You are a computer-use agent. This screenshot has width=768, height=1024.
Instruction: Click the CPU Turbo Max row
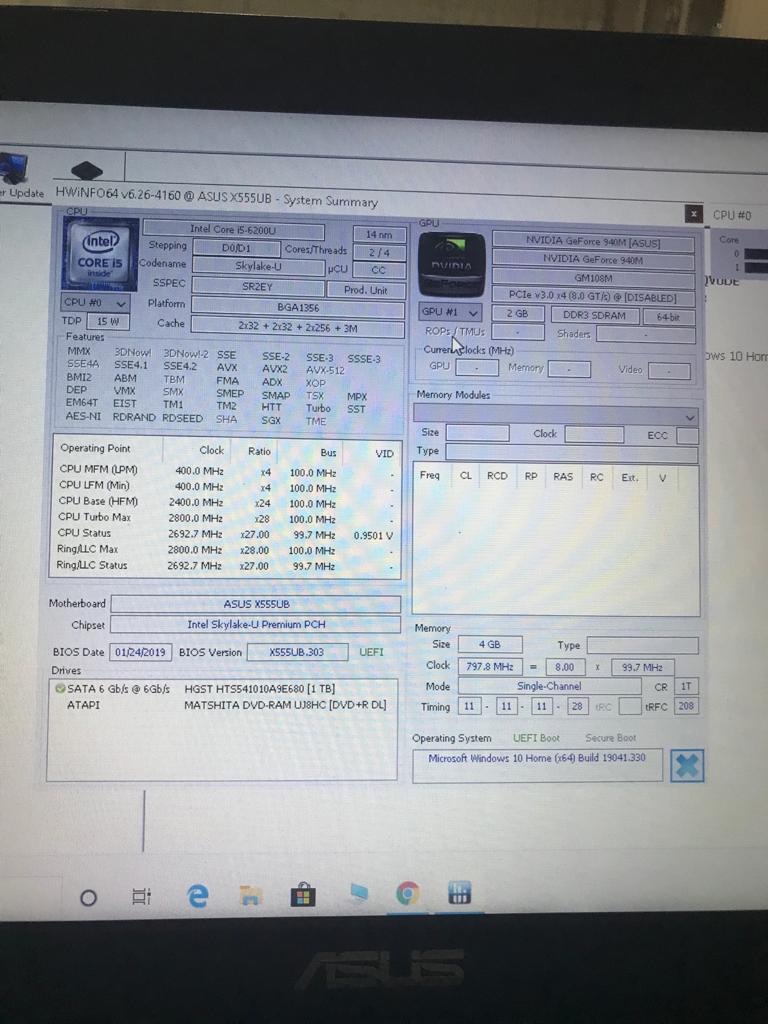click(x=226, y=518)
